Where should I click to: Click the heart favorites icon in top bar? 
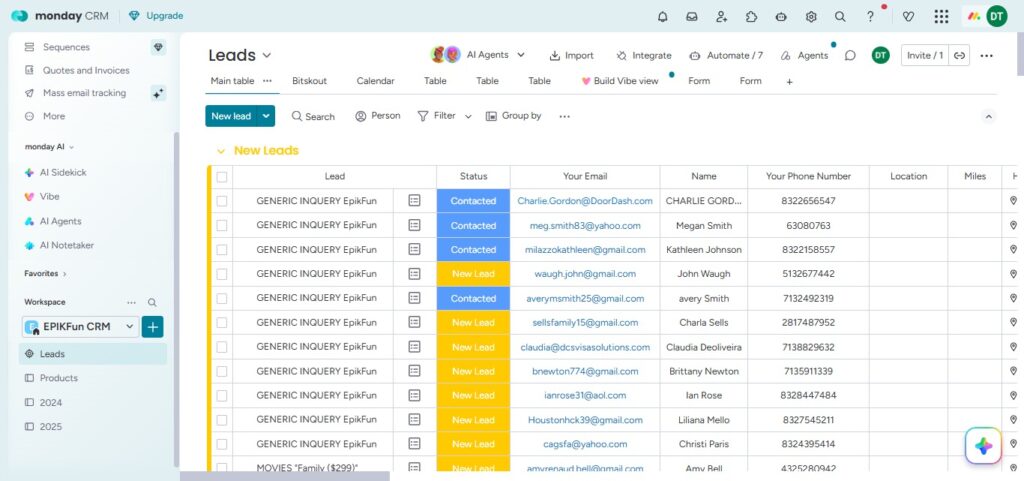click(908, 17)
